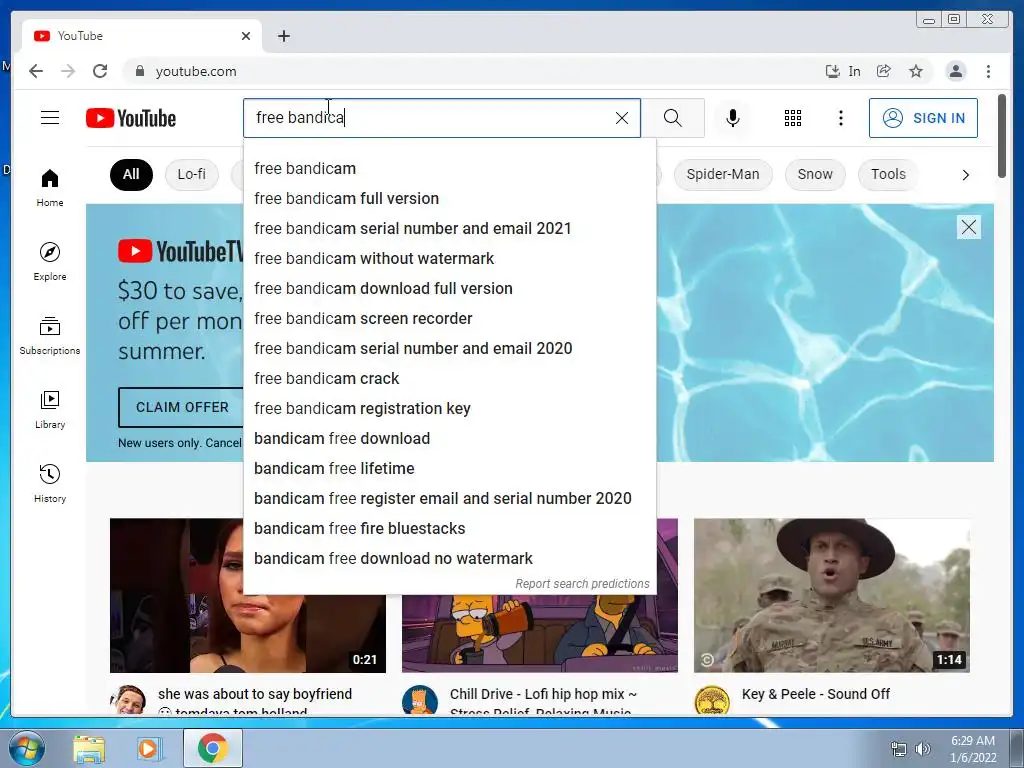
Task: Click the volume speaker tray icon
Action: click(923, 749)
